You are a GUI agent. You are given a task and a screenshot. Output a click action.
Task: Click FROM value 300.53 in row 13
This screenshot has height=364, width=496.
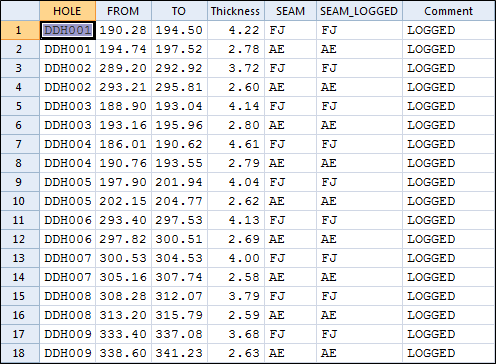point(123,258)
